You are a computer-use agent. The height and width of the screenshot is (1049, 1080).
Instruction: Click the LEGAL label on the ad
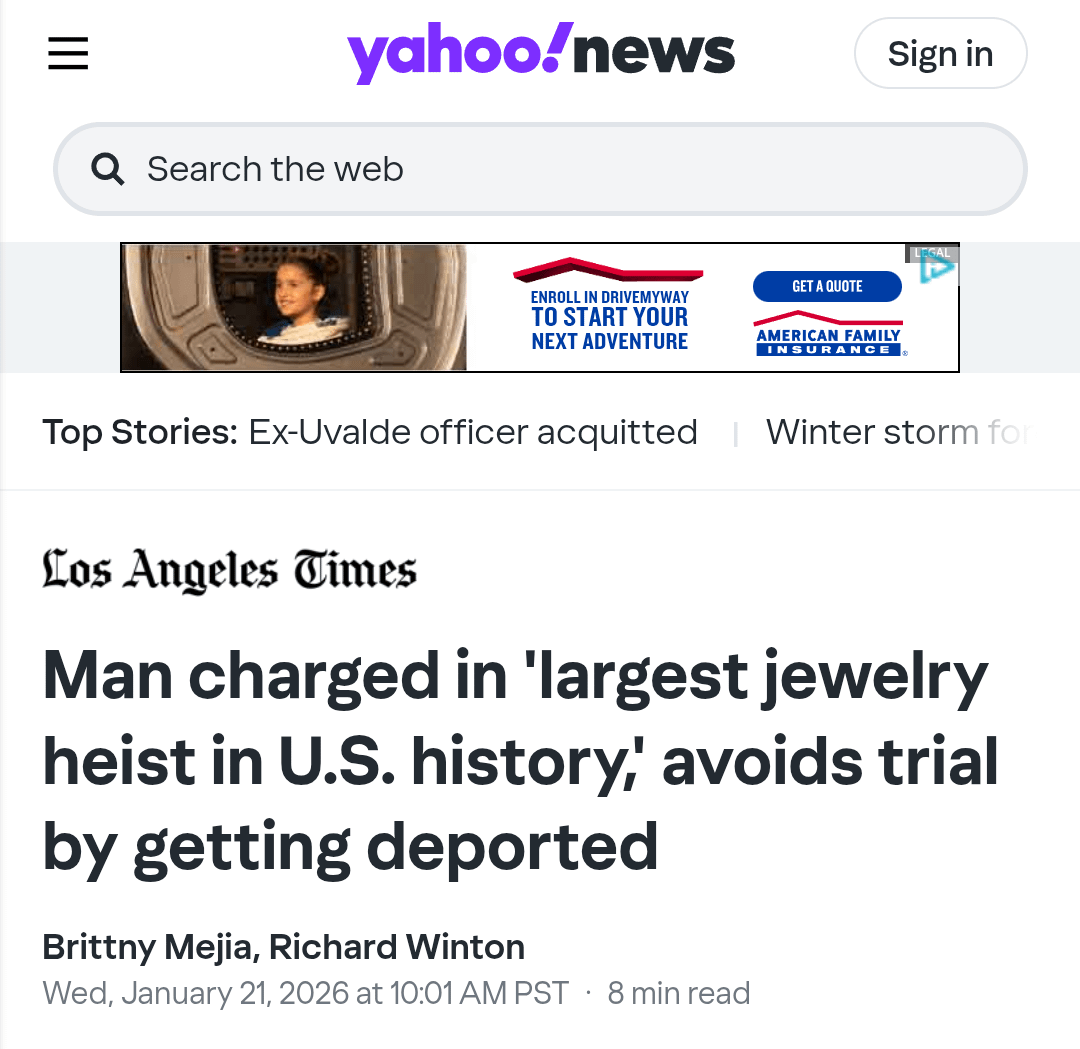point(931,253)
